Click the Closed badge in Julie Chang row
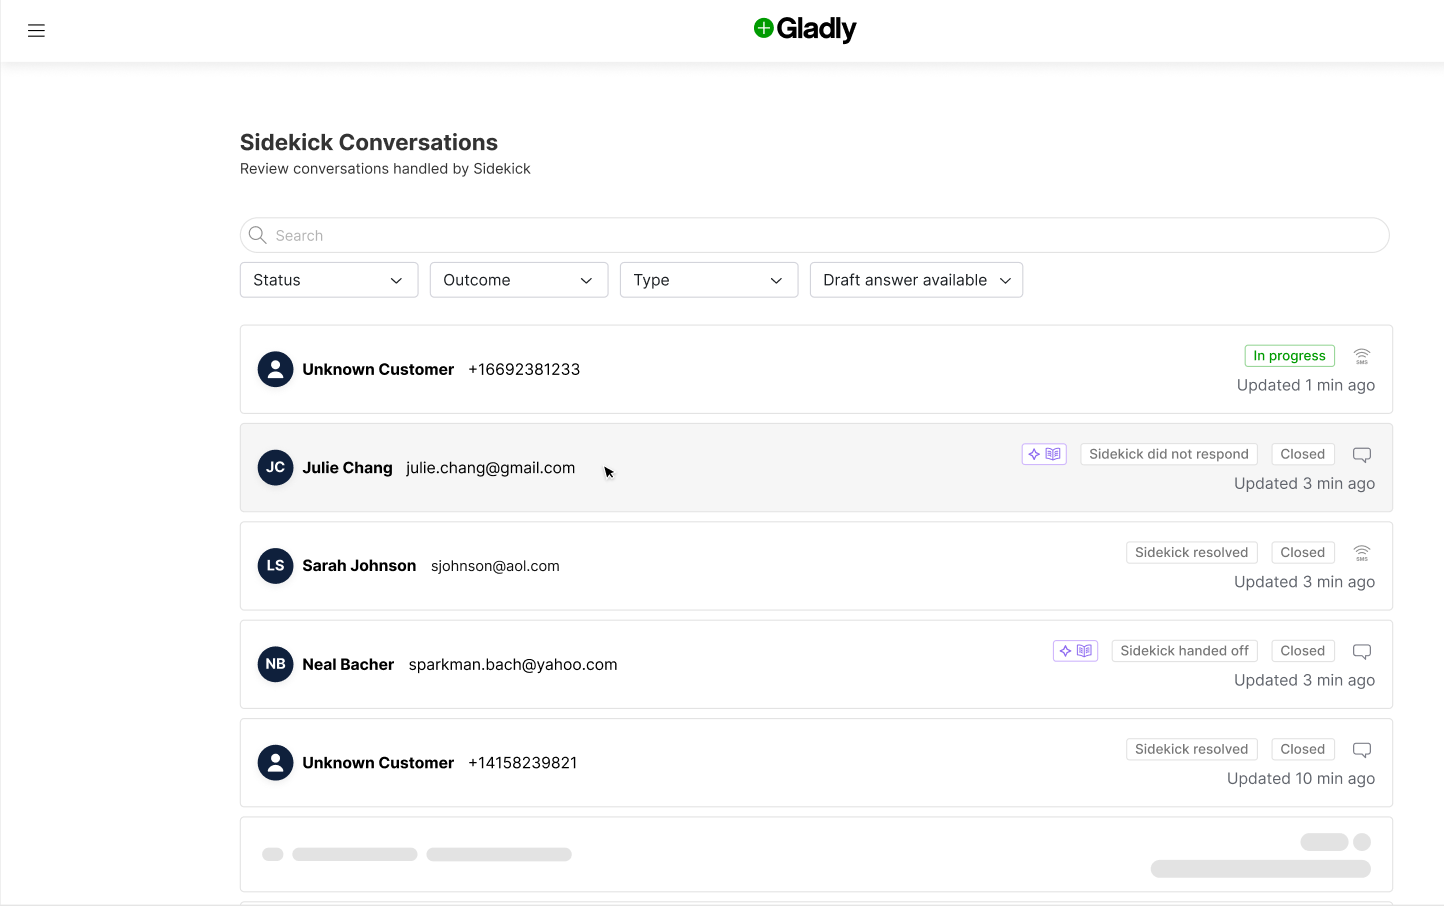 click(1303, 454)
